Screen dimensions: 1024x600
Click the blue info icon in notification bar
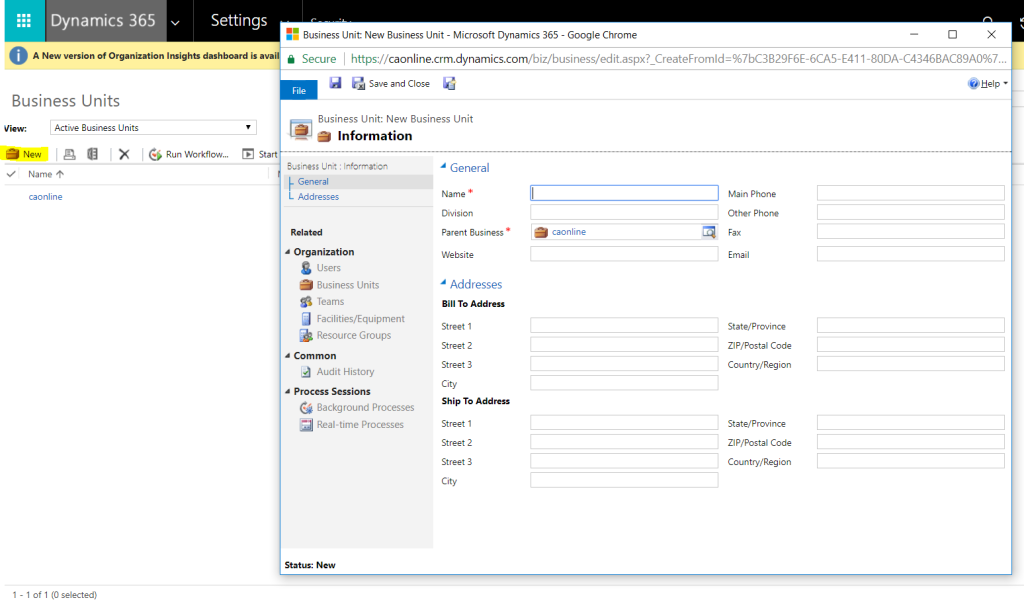pyautogui.click(x=18, y=55)
